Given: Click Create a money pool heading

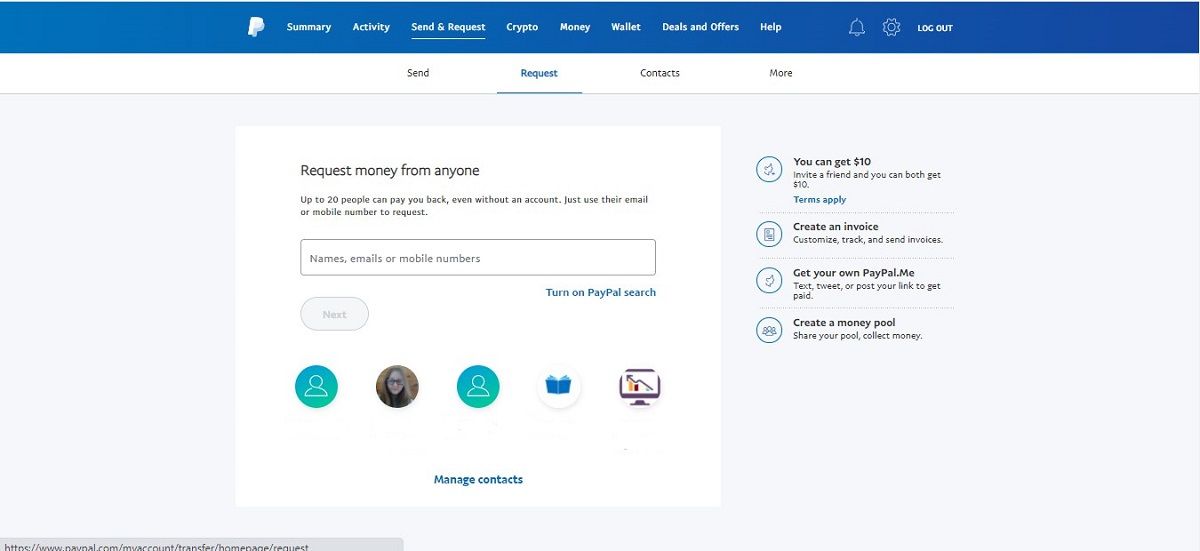Looking at the screenshot, I should (844, 323).
